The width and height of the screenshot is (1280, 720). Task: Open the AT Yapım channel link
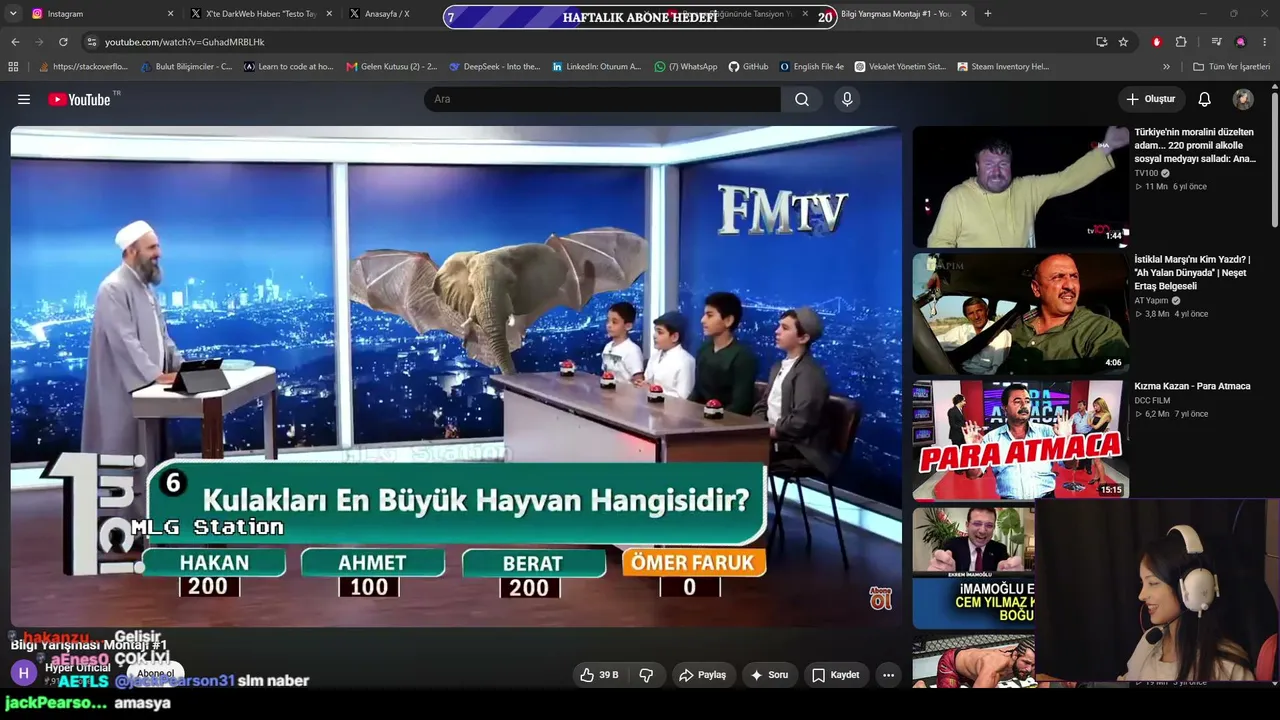point(1152,300)
